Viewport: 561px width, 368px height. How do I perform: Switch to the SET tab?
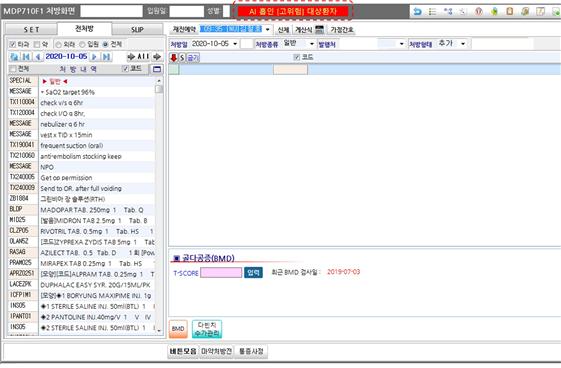coord(31,30)
